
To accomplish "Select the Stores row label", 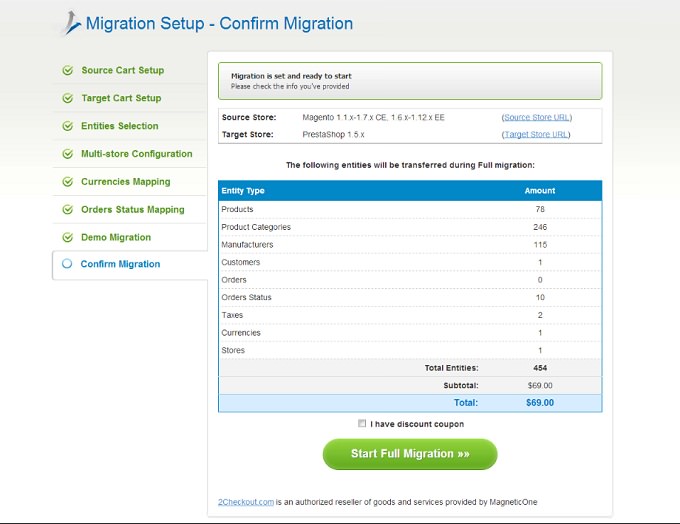I will [233, 350].
